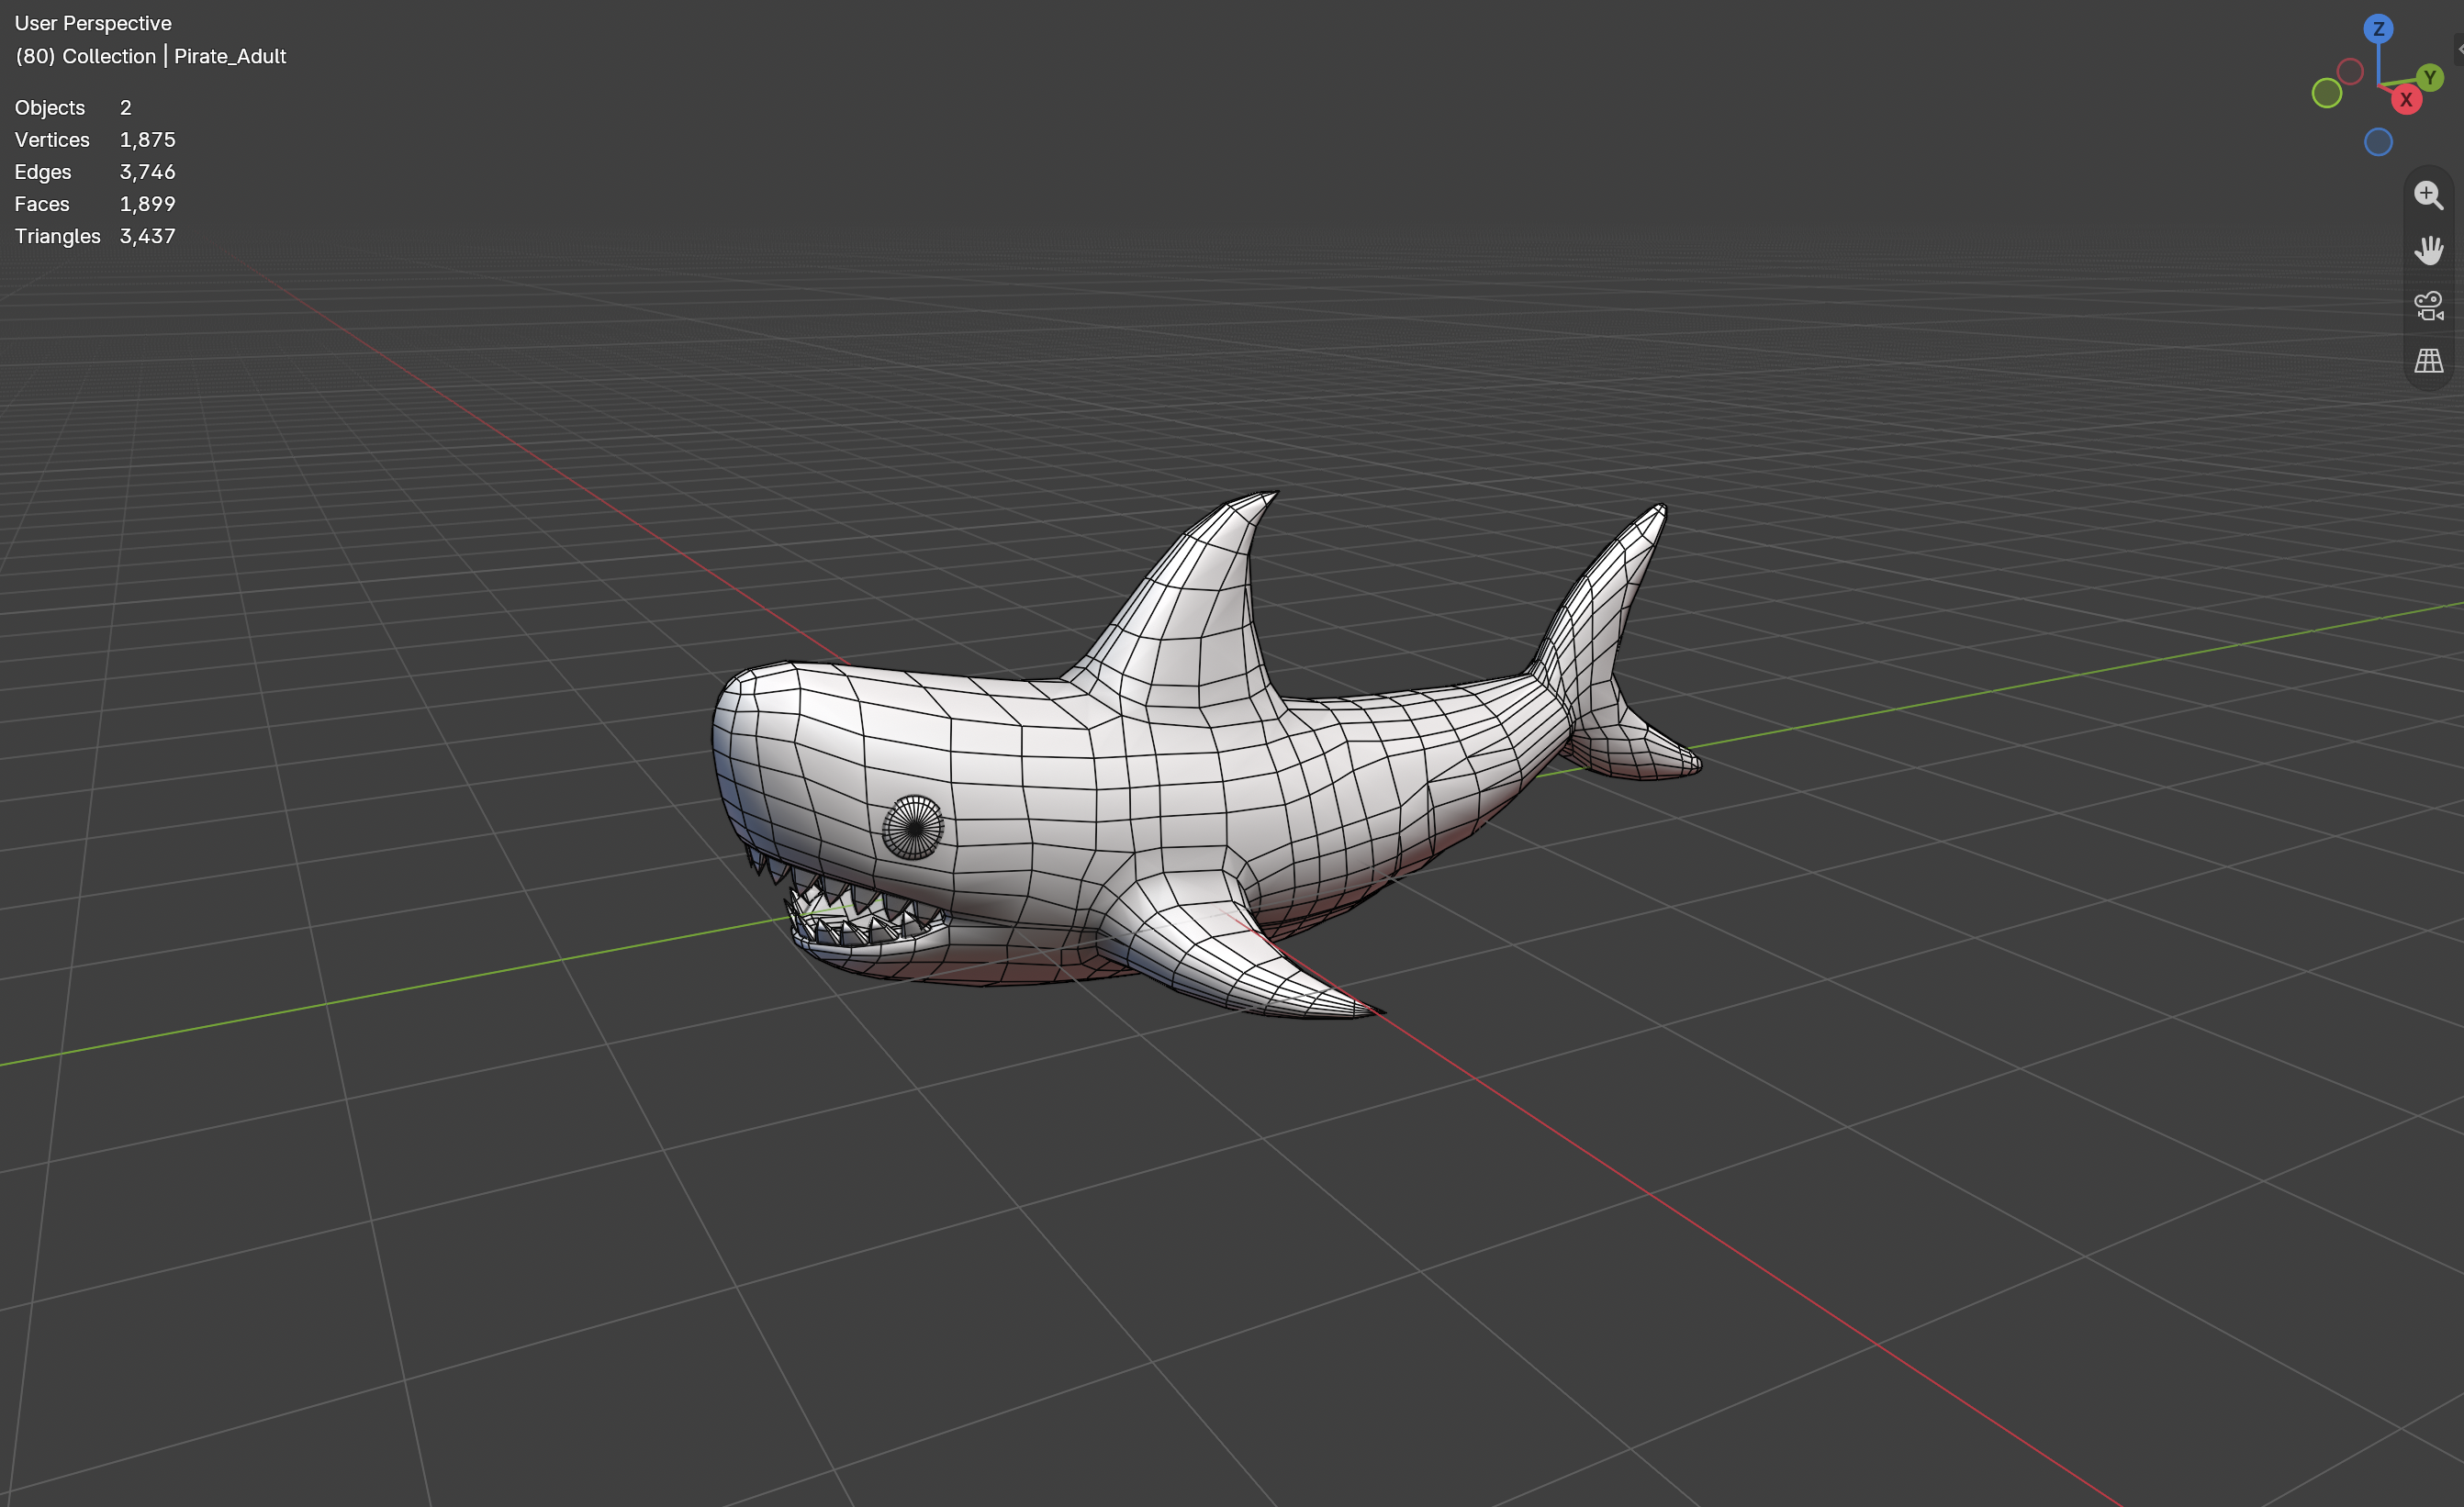Click the green Y axis on gizmo

tap(2430, 77)
